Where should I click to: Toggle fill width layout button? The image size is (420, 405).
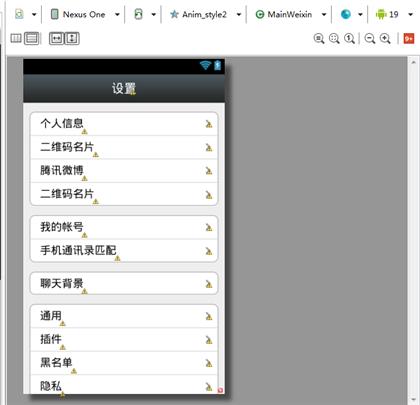(56, 39)
